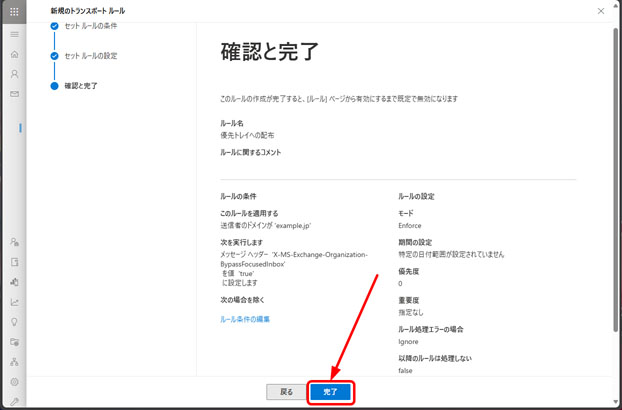Open the wrench tool icon at sidebar bottom
622x410 pixels.
14,401
